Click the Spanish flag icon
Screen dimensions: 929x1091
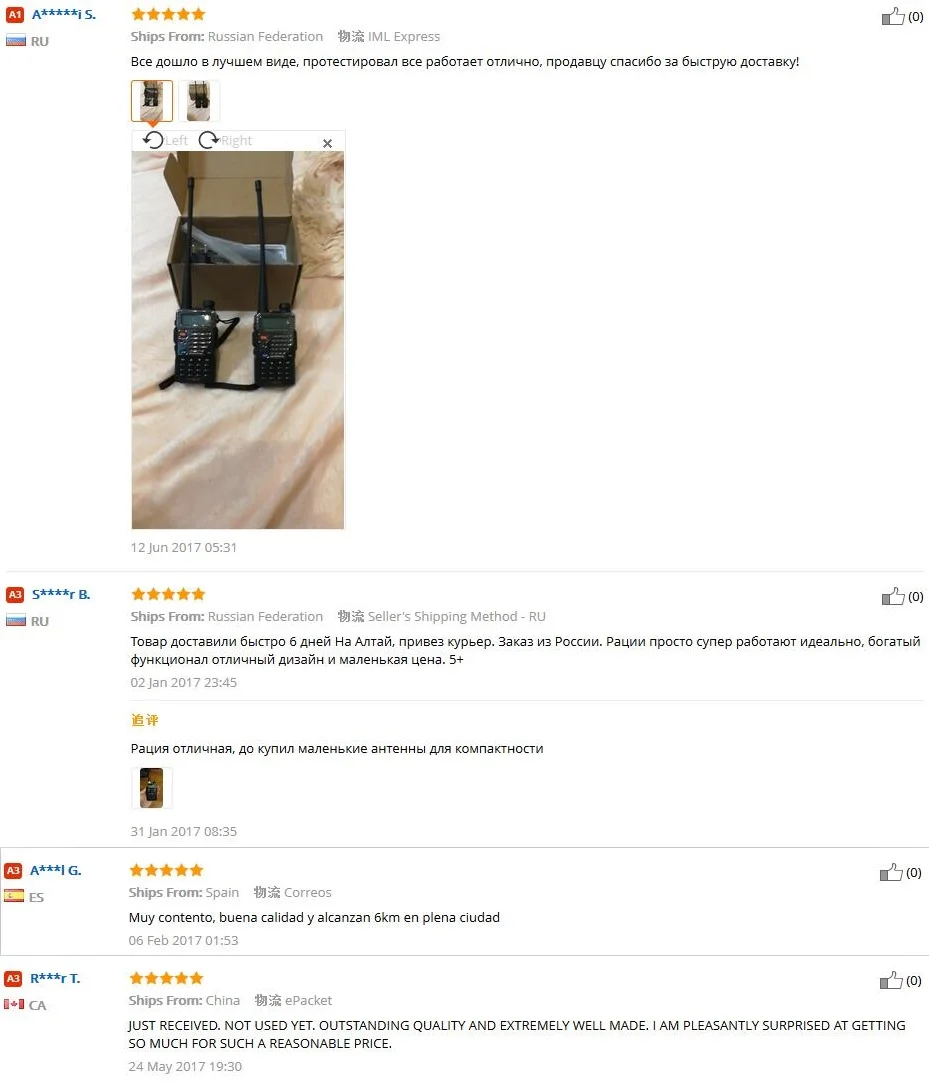click(14, 896)
